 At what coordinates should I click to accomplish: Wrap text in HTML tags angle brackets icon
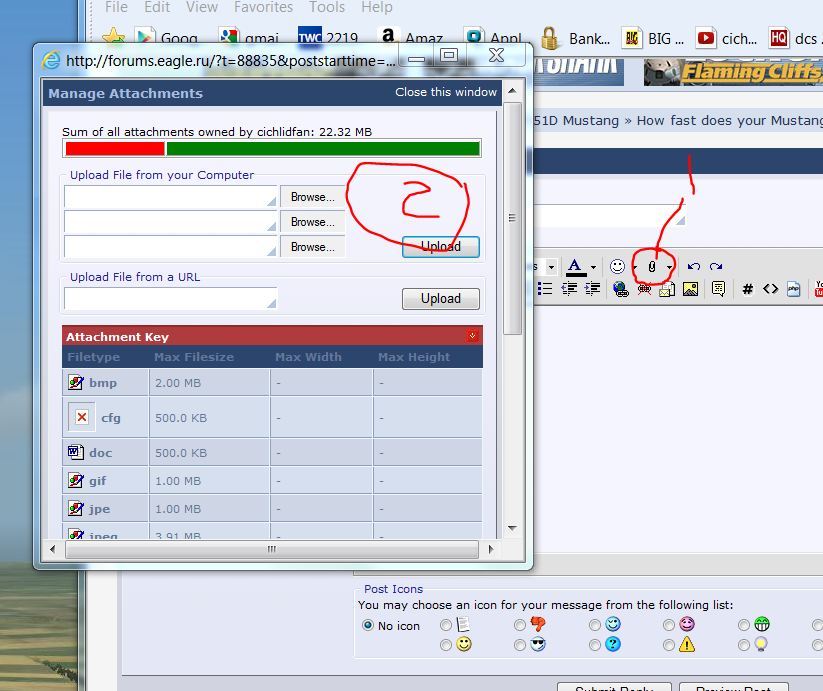coord(771,289)
